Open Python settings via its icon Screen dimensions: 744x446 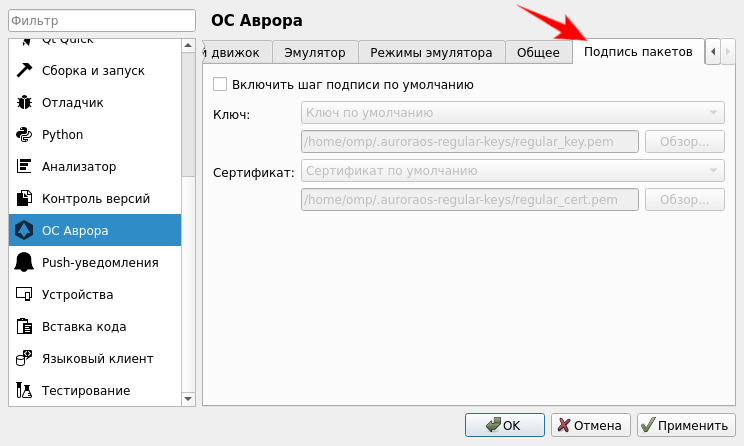[24, 135]
